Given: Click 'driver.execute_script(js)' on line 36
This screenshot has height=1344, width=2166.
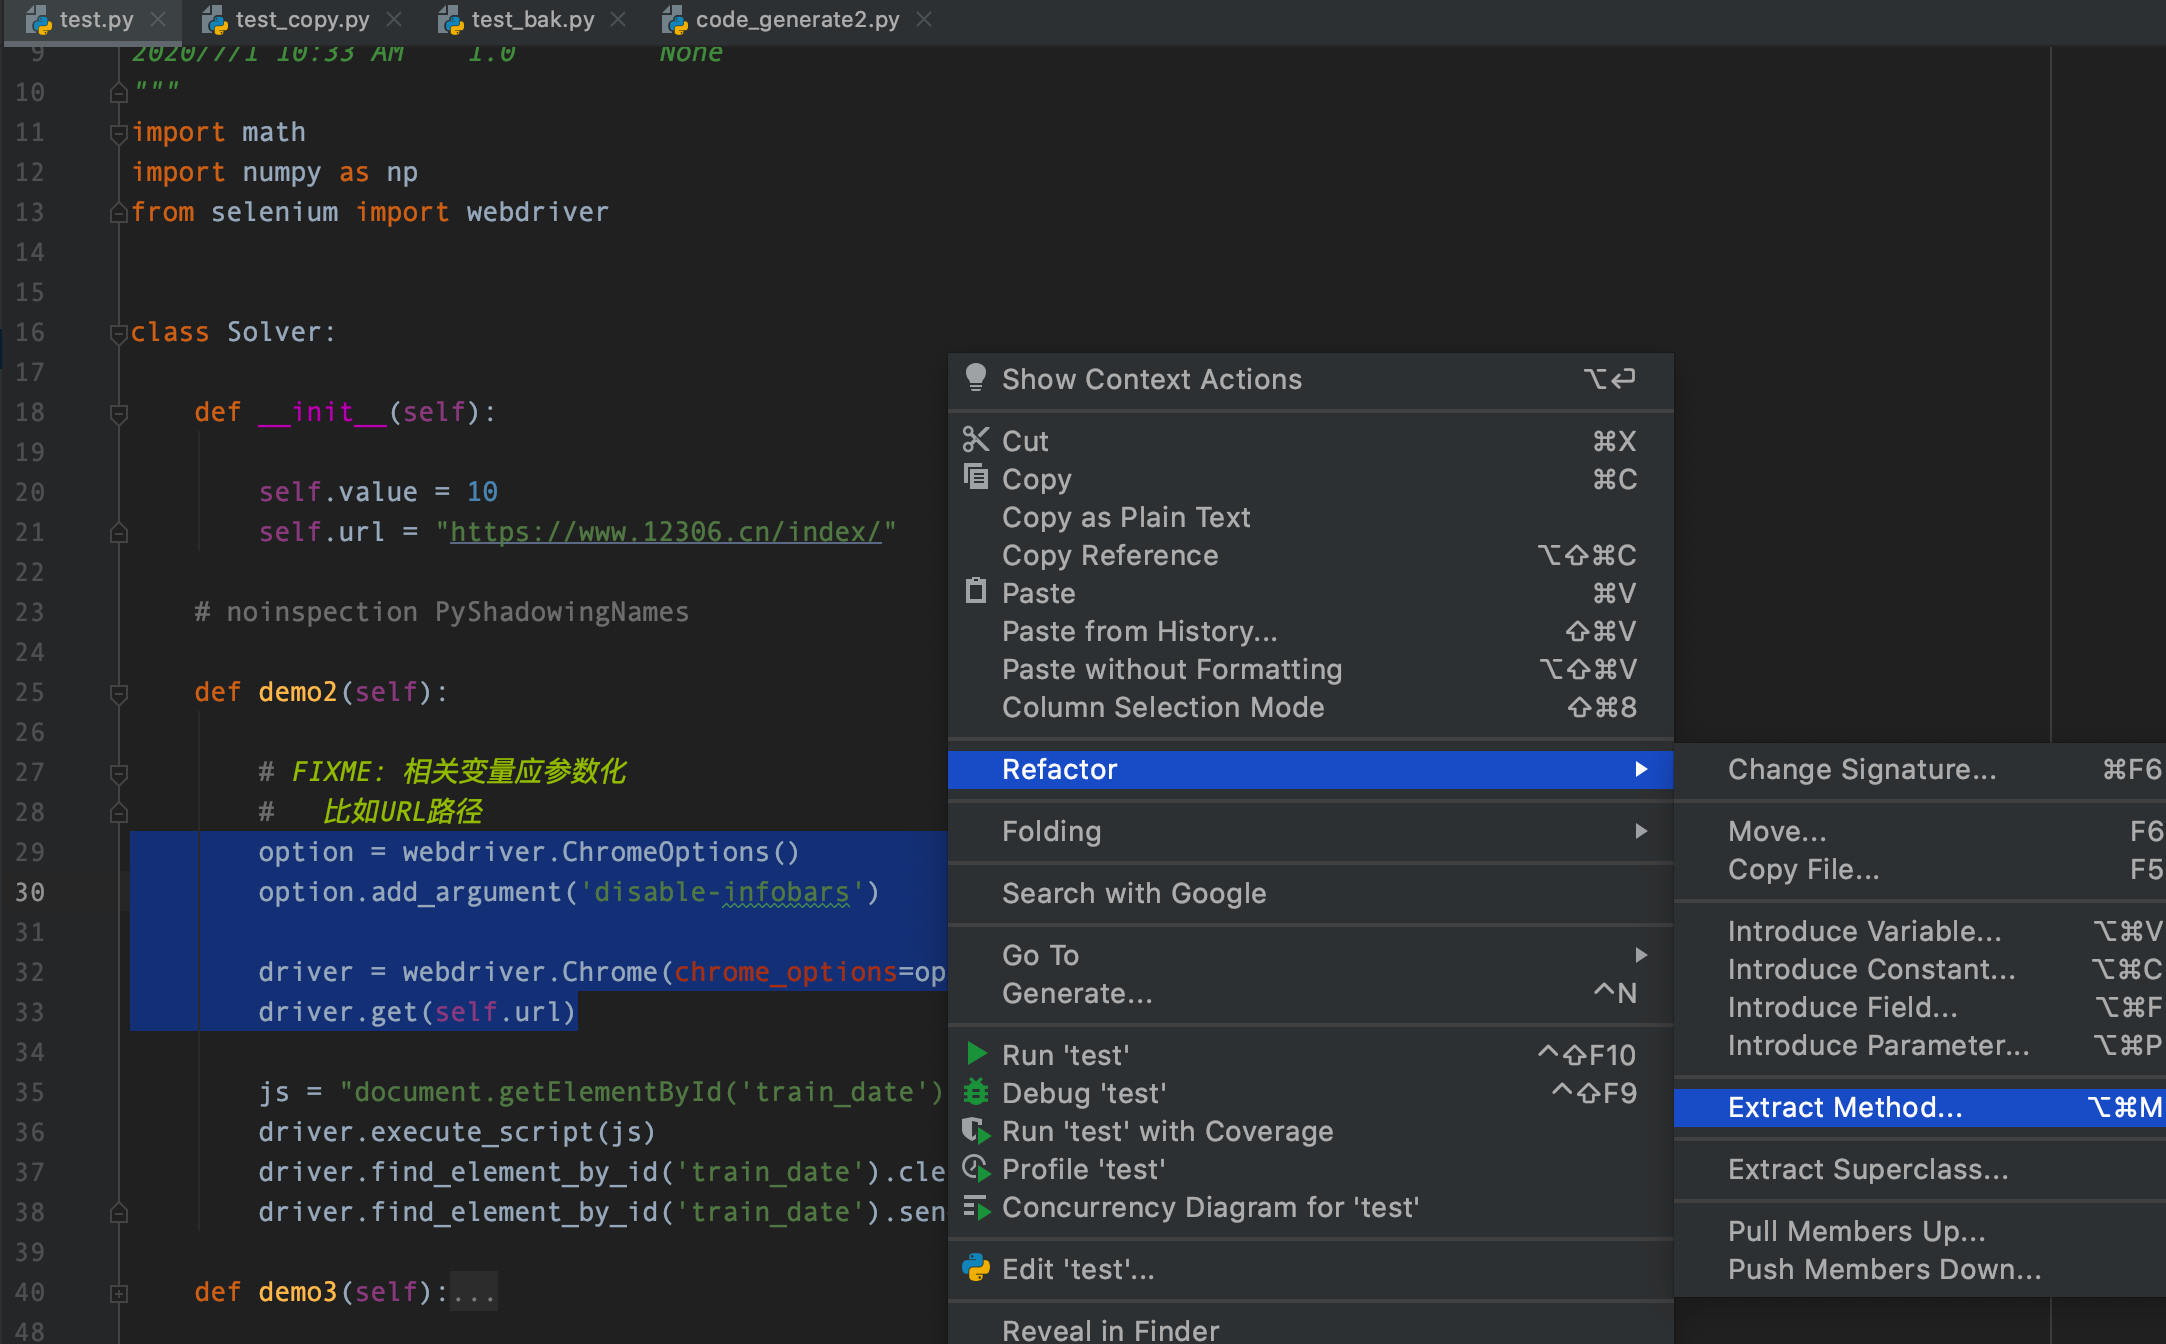Looking at the screenshot, I should (457, 1132).
